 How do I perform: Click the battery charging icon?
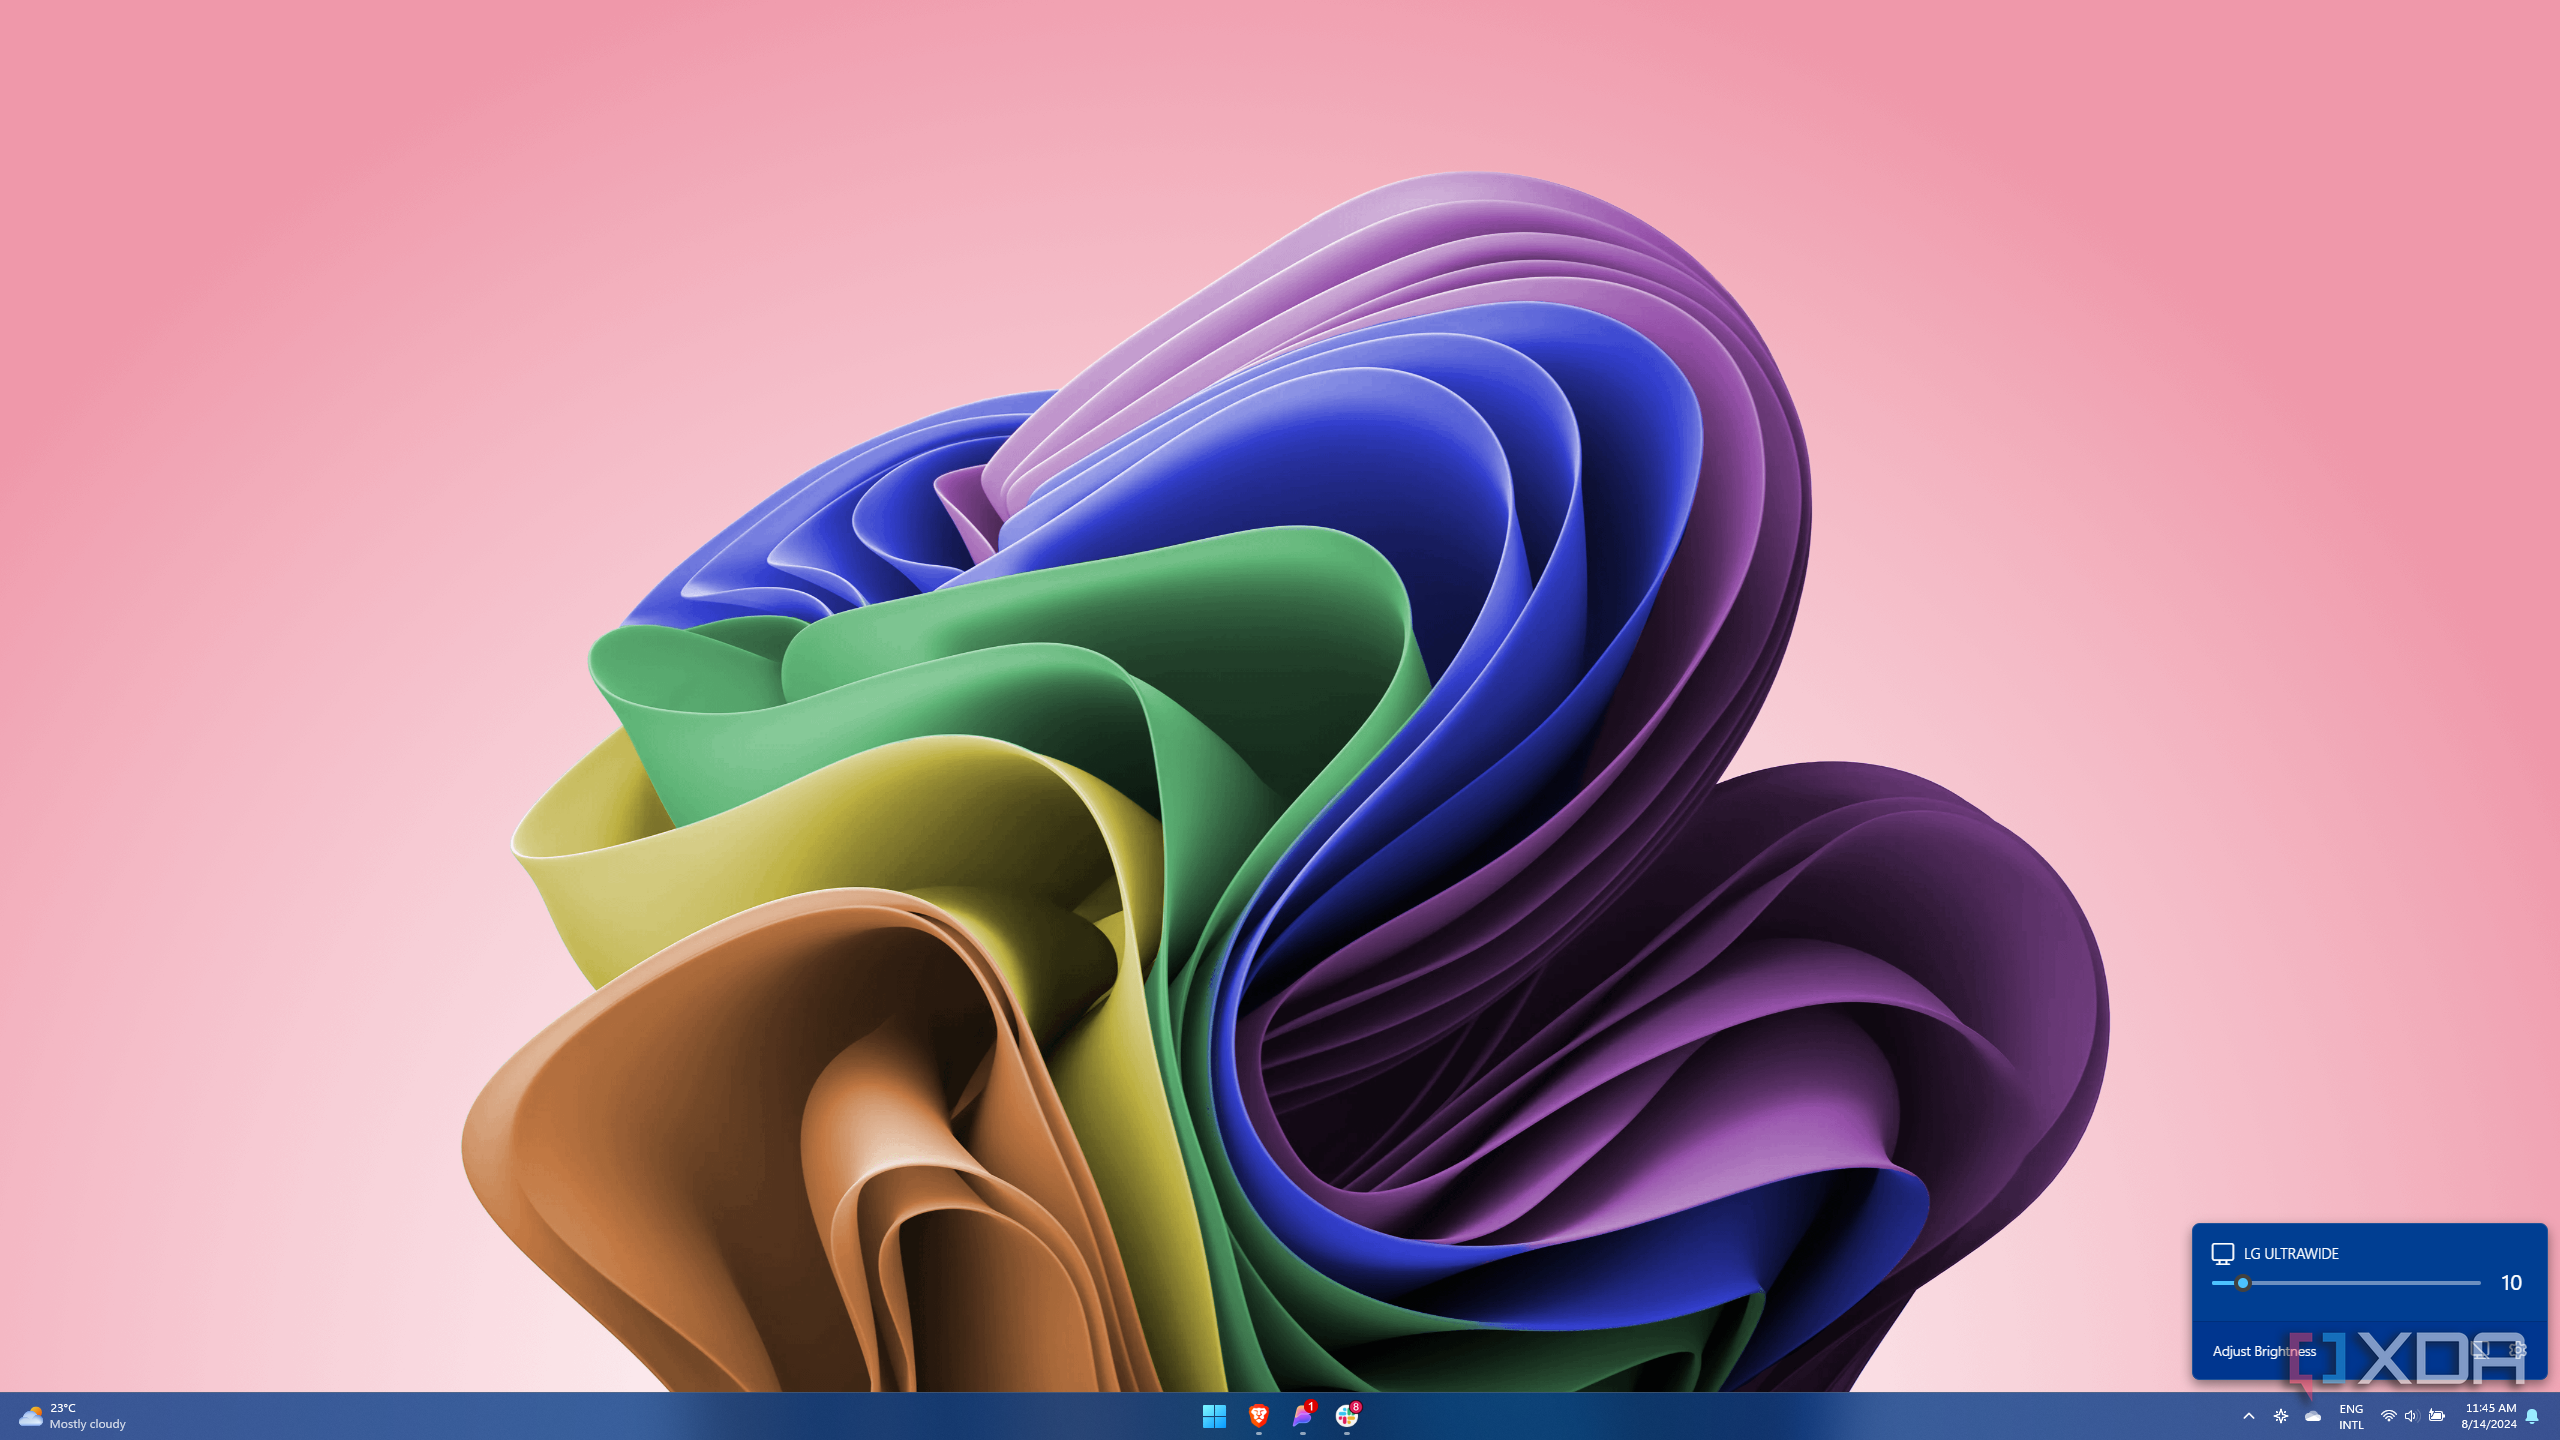2437,1416
